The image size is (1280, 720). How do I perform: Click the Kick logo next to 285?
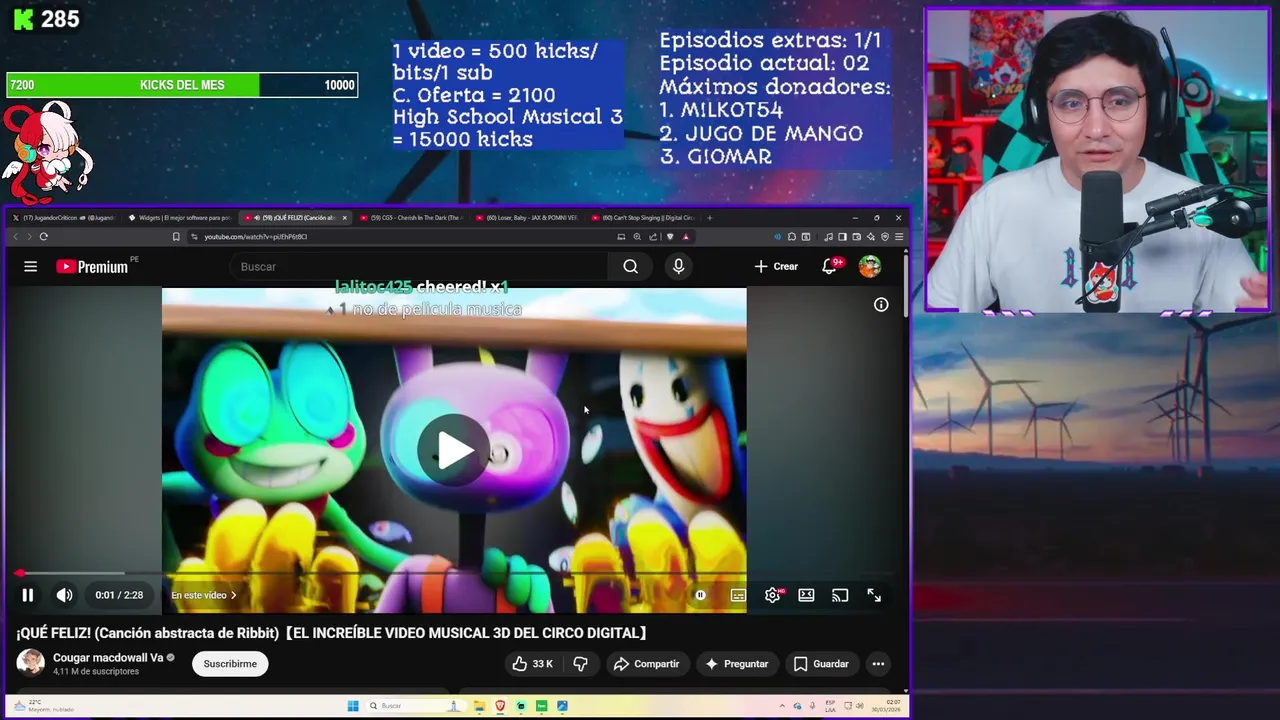(x=23, y=19)
